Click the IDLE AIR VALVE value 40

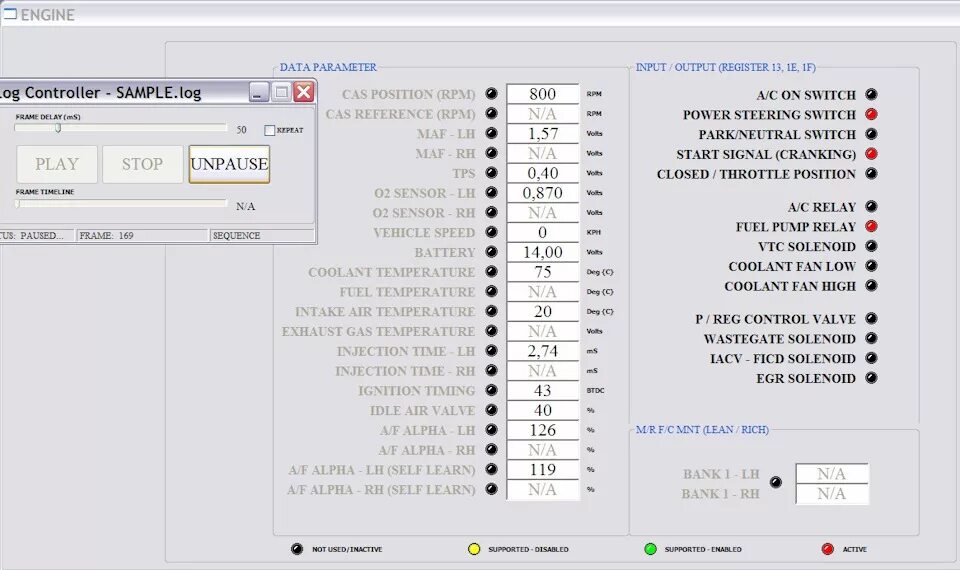coord(542,410)
